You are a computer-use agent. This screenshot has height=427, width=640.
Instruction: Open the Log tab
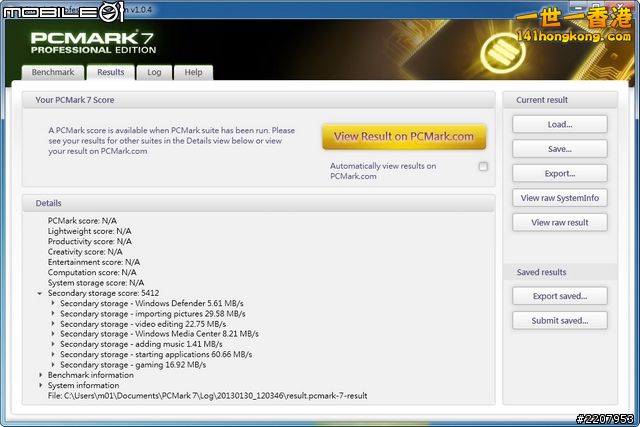point(154,72)
